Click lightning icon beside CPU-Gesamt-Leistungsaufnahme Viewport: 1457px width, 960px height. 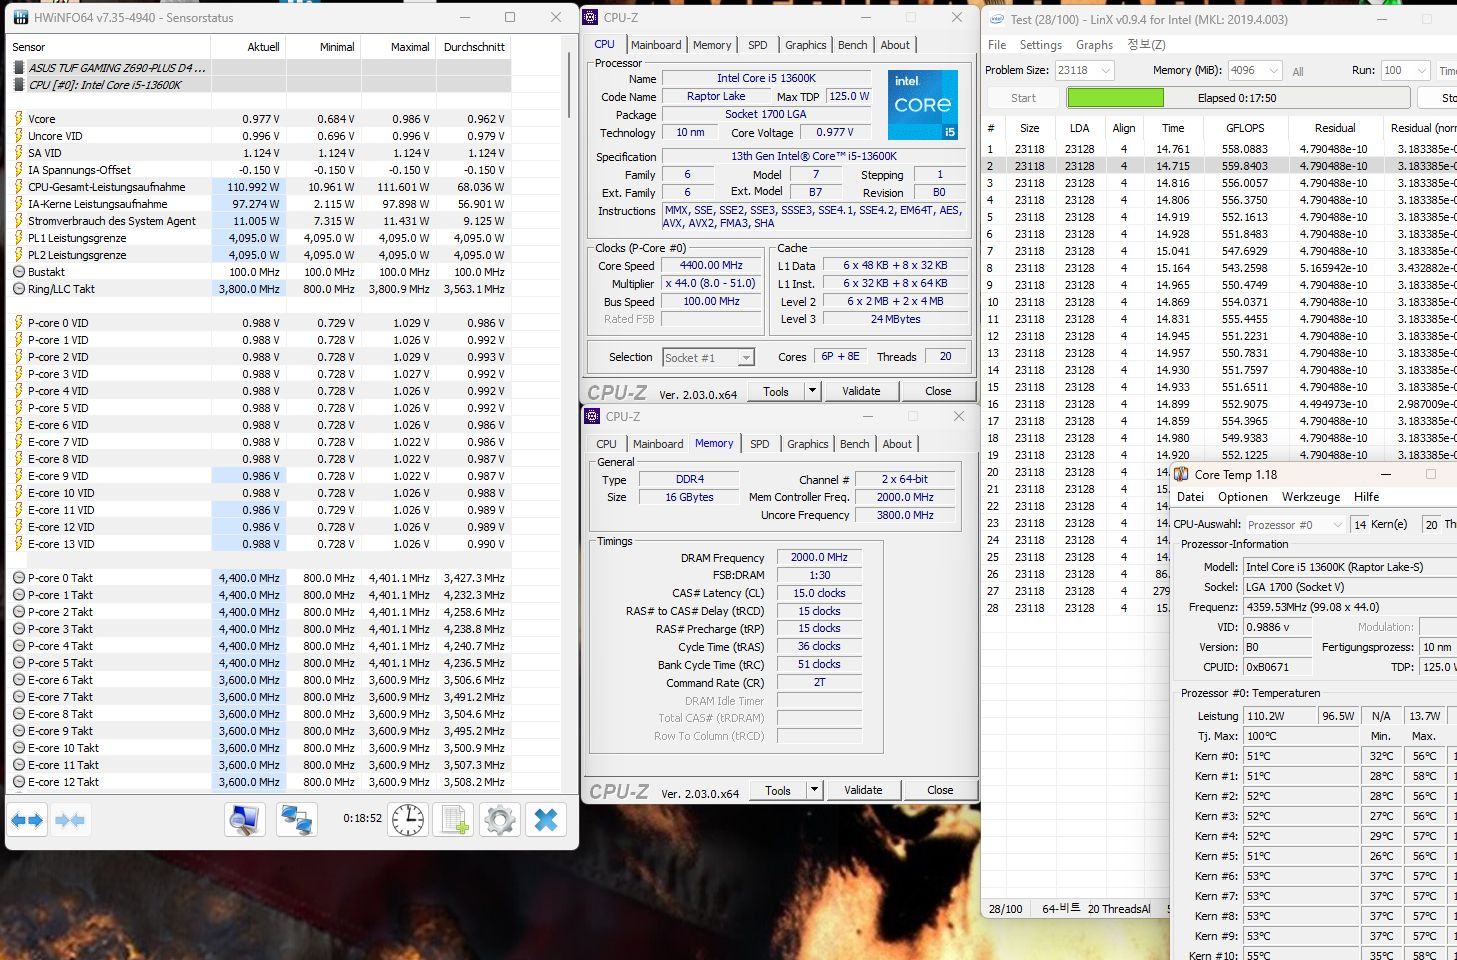(18, 186)
